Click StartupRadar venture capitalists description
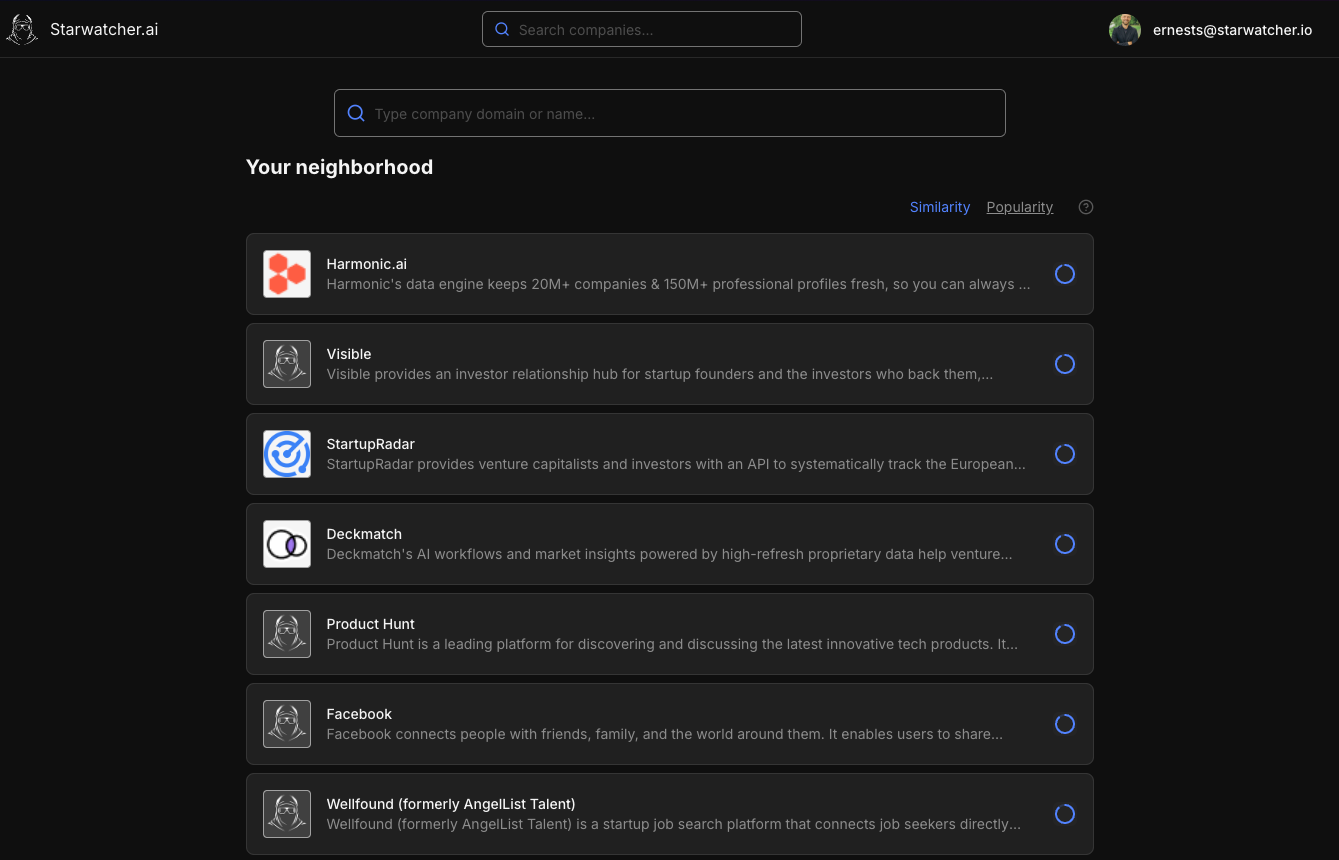The width and height of the screenshot is (1339, 860). 676,464
